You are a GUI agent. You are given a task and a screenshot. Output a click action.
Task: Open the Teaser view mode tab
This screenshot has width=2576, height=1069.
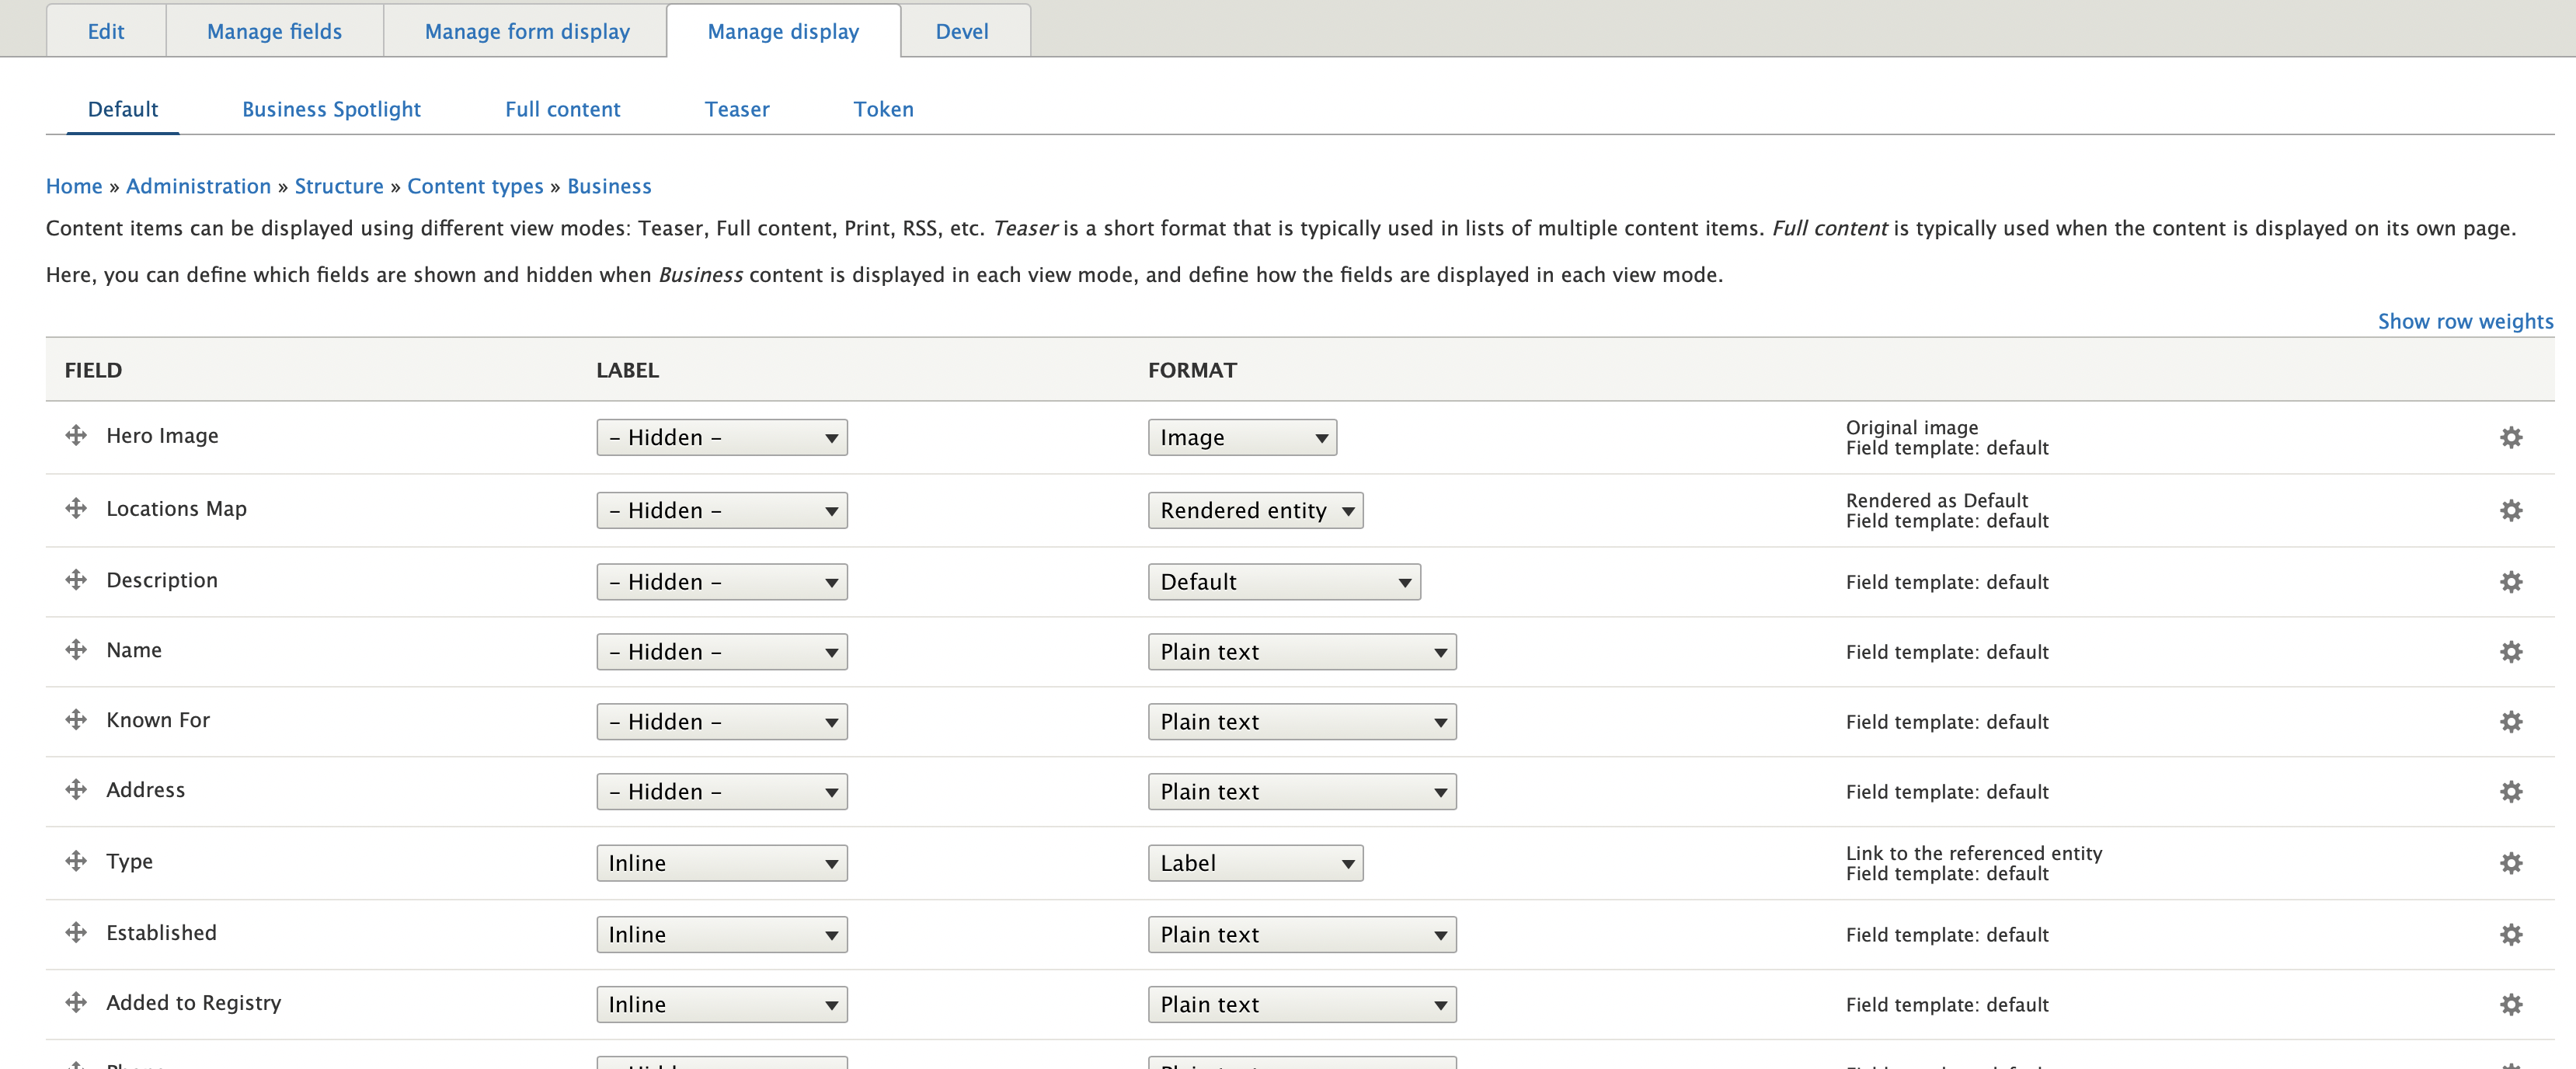click(x=736, y=109)
